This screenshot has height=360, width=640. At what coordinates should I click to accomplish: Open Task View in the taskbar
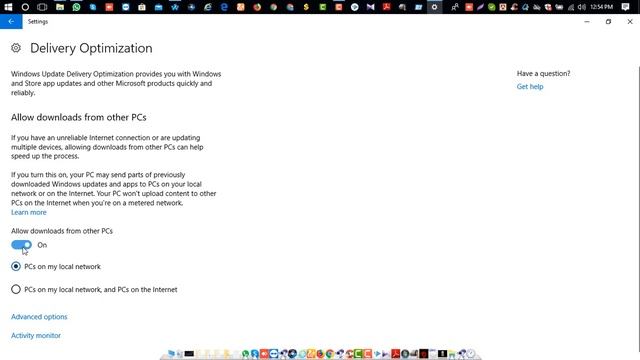[42, 7]
